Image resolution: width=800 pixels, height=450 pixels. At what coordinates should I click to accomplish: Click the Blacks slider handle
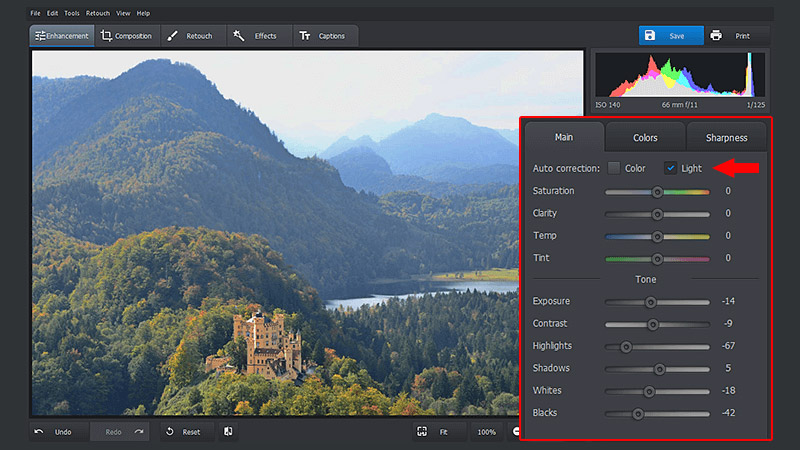637,414
